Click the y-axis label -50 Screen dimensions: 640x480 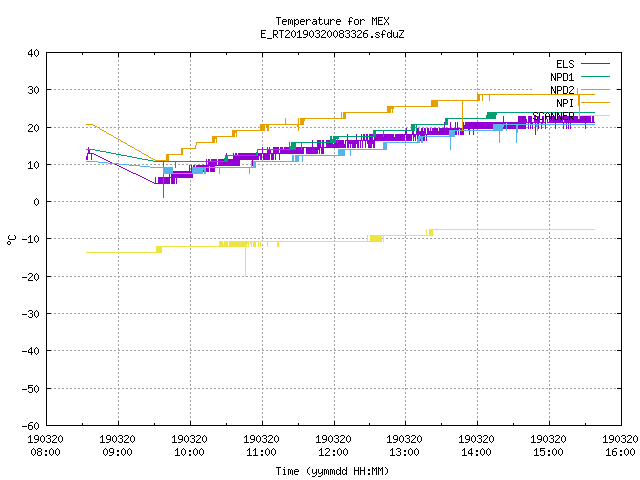pos(31,389)
